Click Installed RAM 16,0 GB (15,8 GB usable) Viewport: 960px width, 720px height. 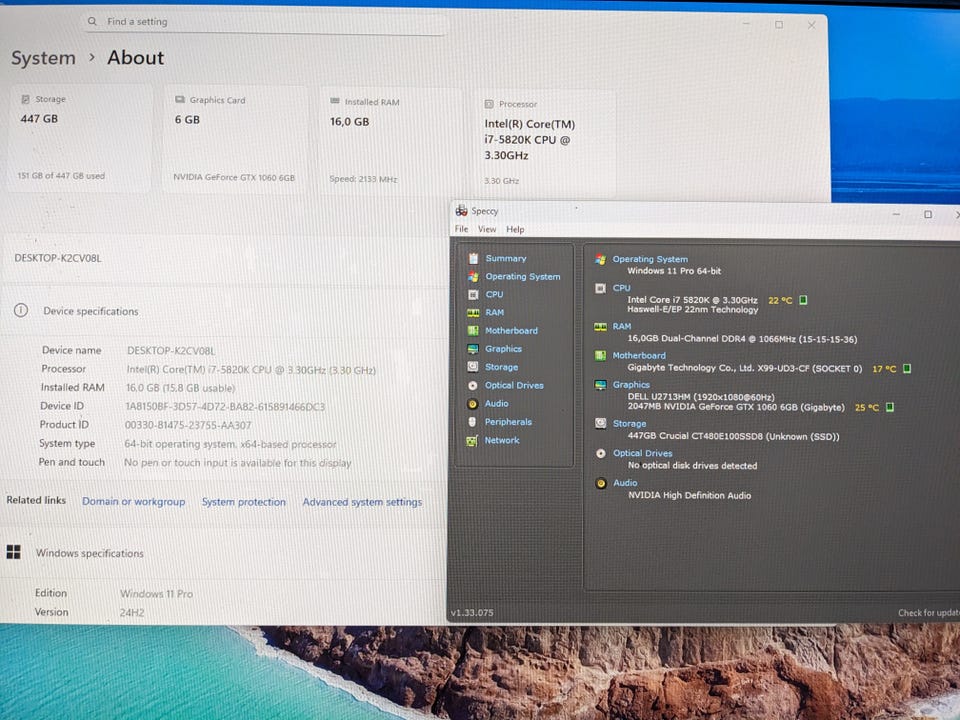tap(181, 388)
